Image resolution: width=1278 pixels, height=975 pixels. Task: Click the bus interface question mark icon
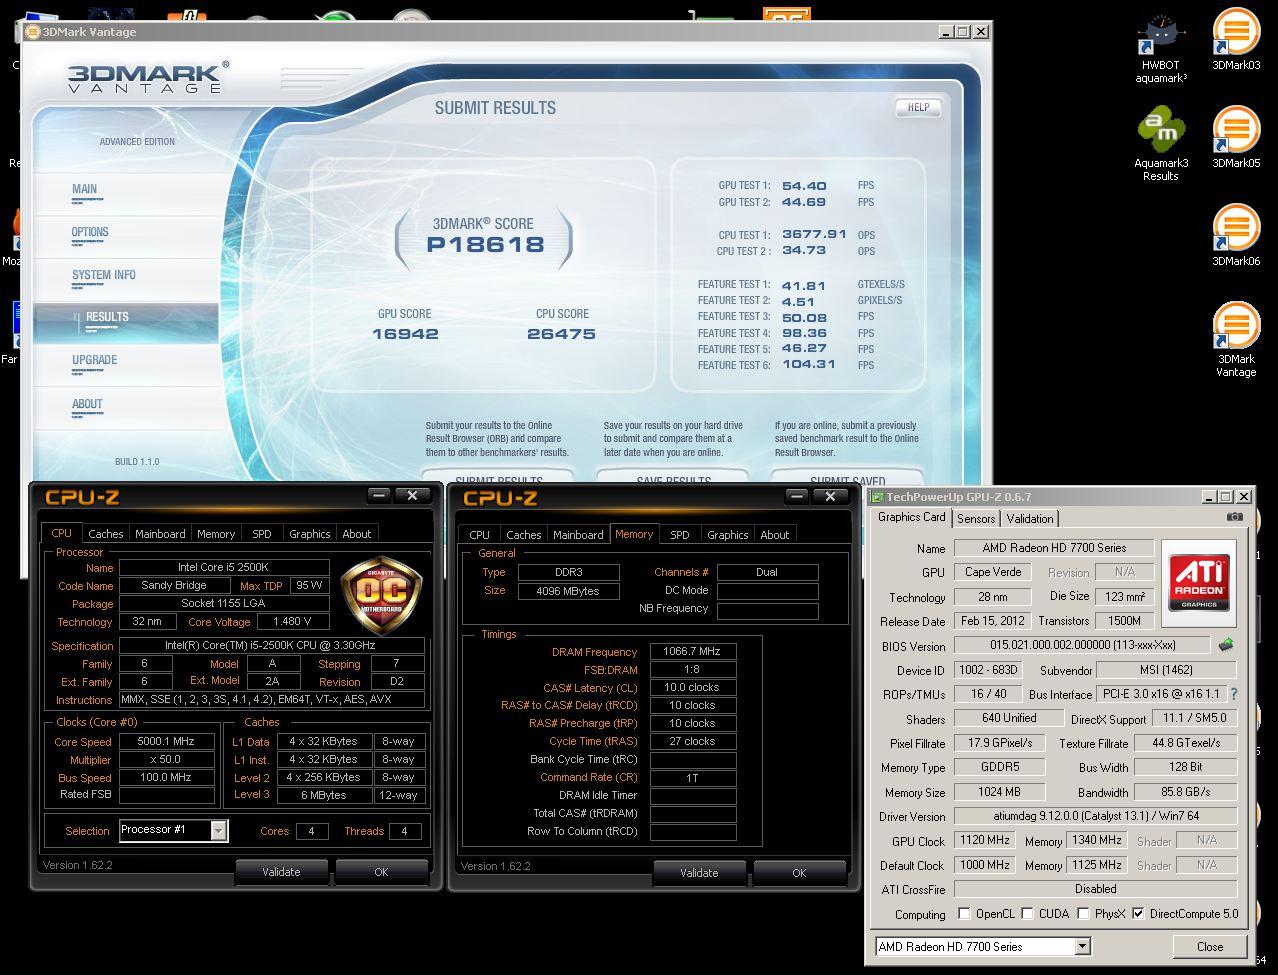tap(1233, 694)
